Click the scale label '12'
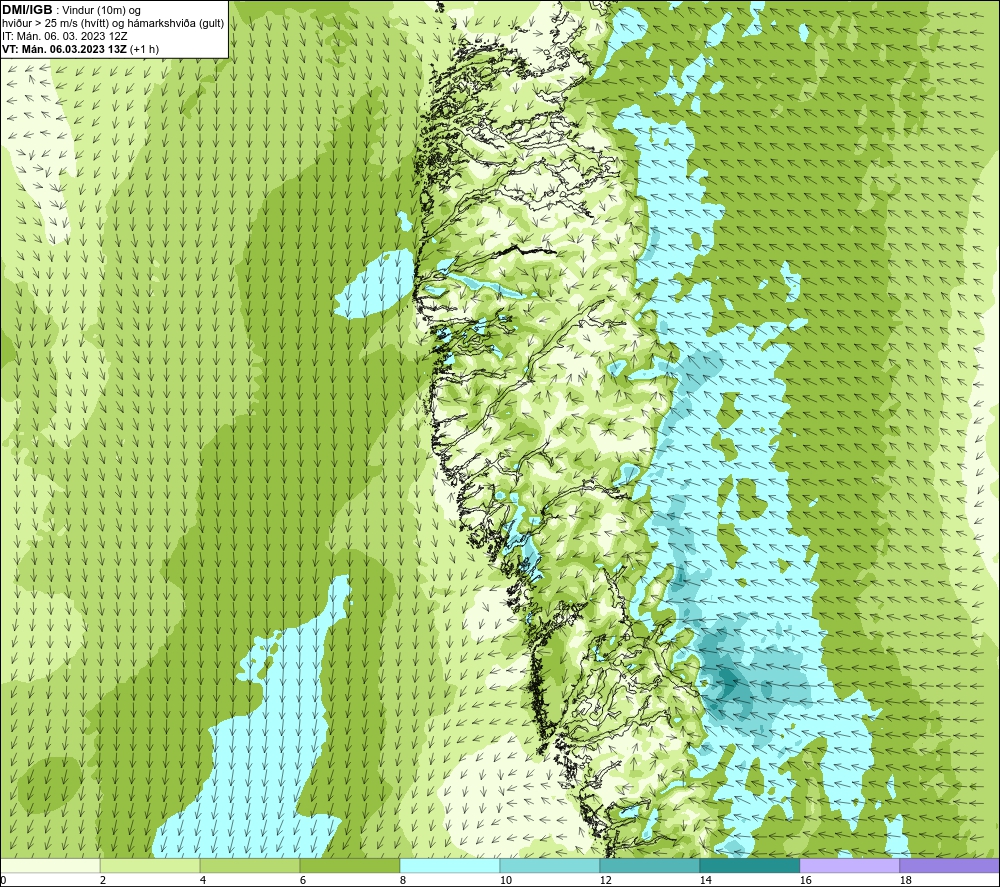Viewport: 1000px width, 887px height. click(605, 881)
